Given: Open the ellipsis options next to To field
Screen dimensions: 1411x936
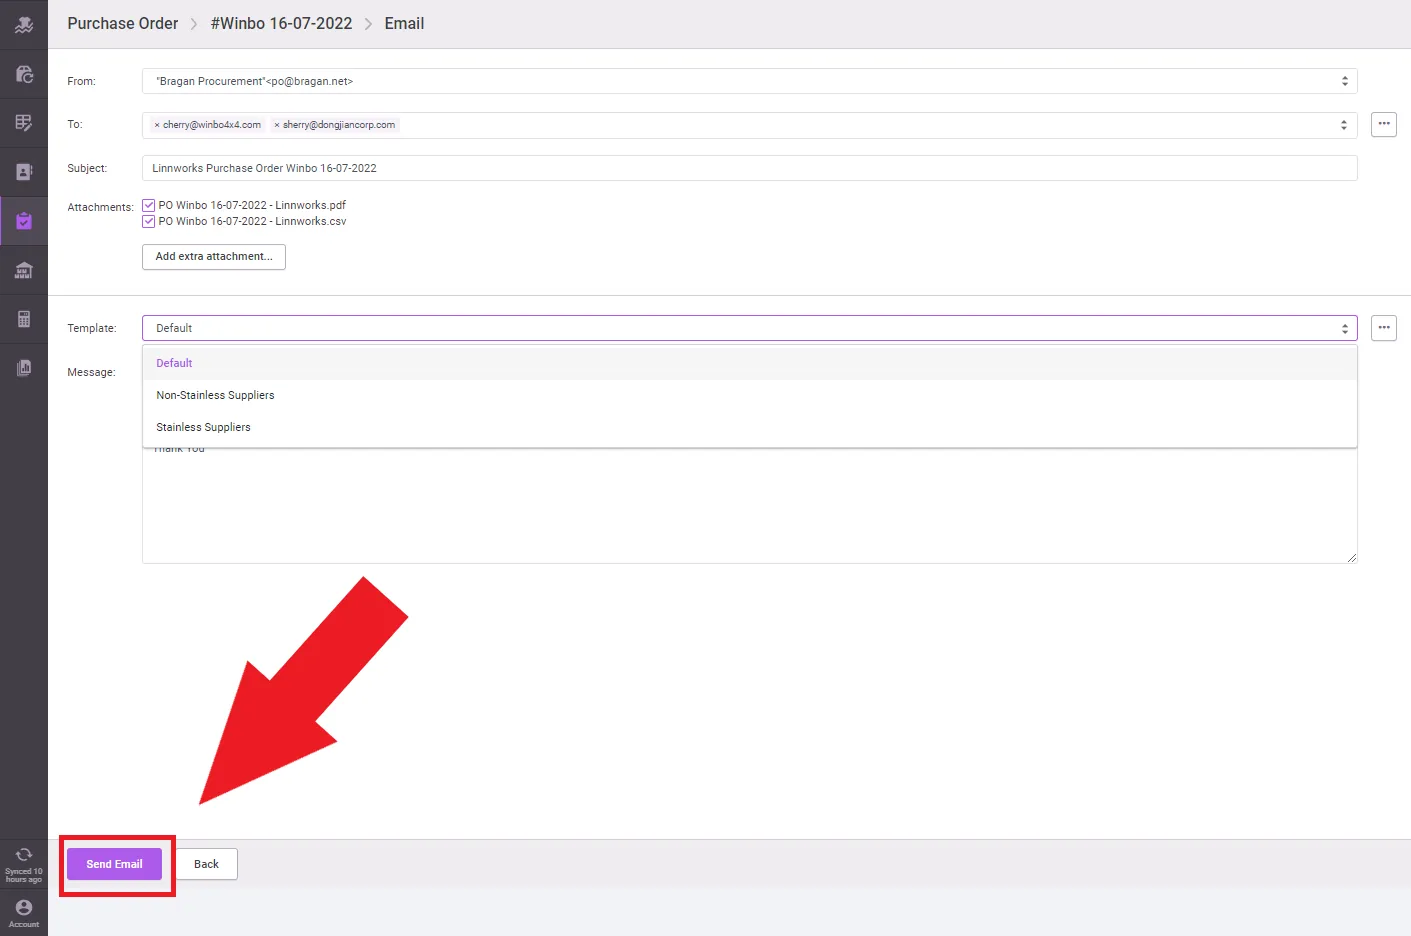Looking at the screenshot, I should click(1384, 124).
